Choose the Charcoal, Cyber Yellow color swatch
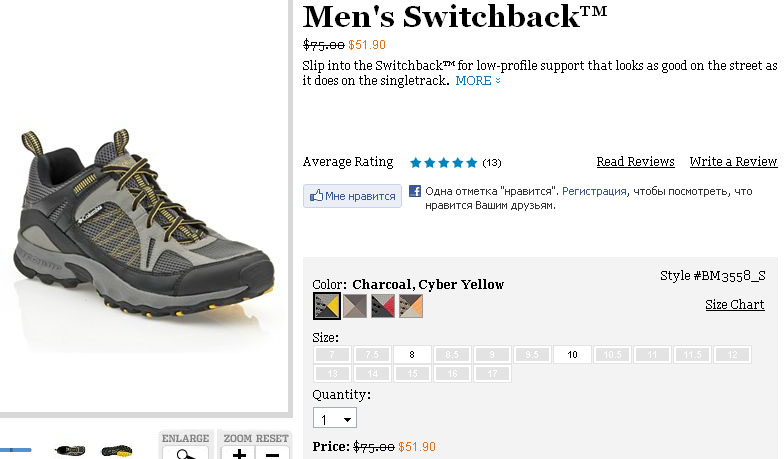This screenshot has width=784, height=459. pyautogui.click(x=326, y=306)
